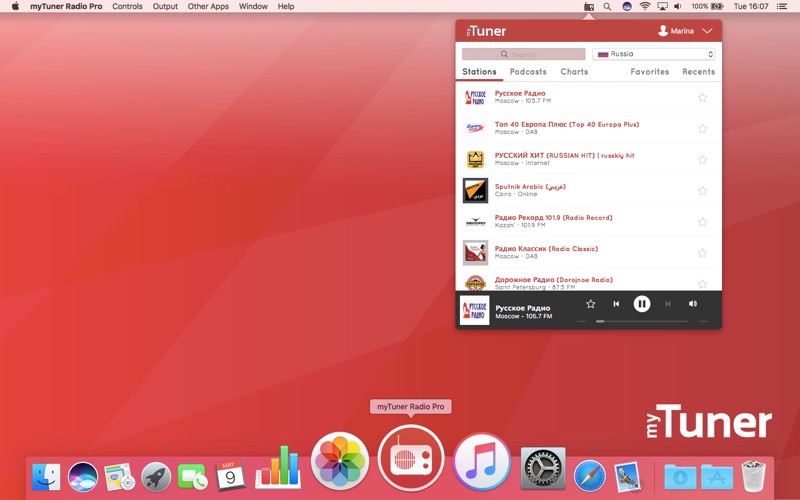
Task: Play Радио Классик (Radio Classic) station
Action: (589, 253)
